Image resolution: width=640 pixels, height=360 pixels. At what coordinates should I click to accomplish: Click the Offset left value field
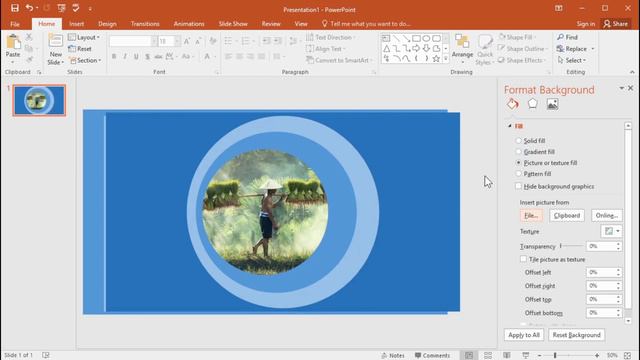(x=601, y=272)
